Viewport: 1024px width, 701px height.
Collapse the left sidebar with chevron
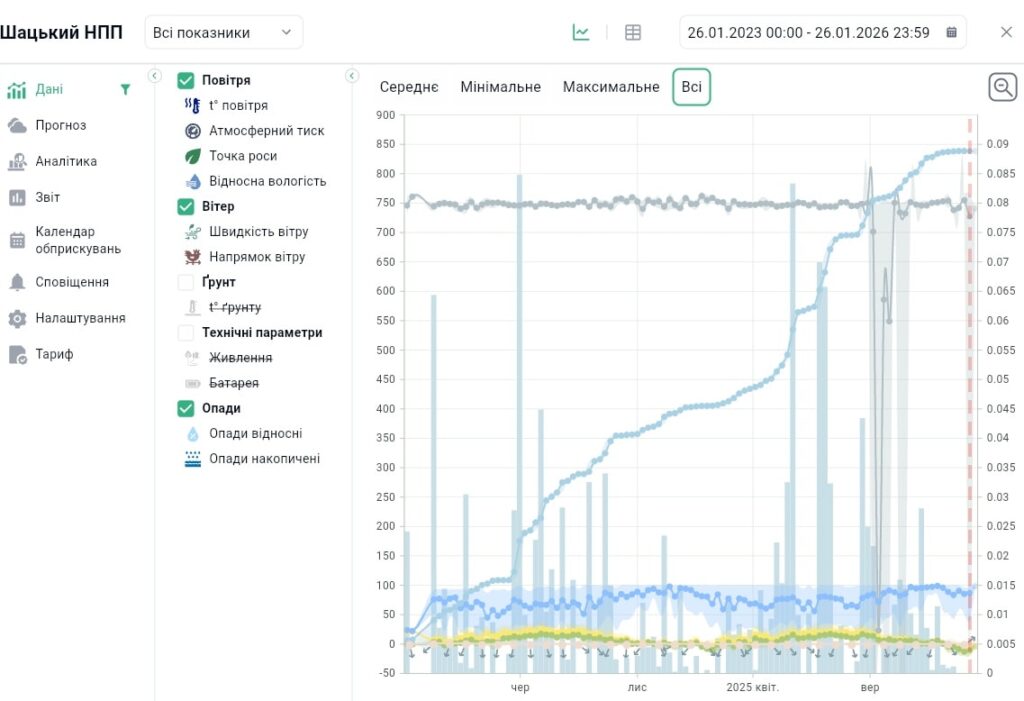(155, 75)
